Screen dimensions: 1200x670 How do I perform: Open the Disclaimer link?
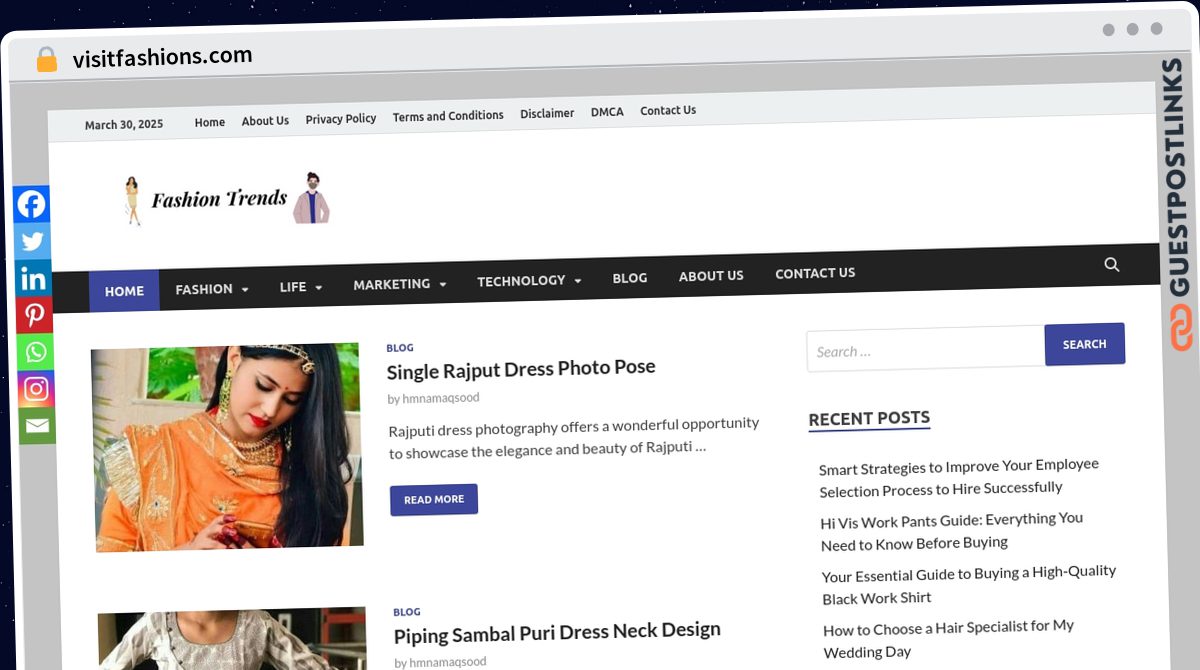pyautogui.click(x=547, y=114)
